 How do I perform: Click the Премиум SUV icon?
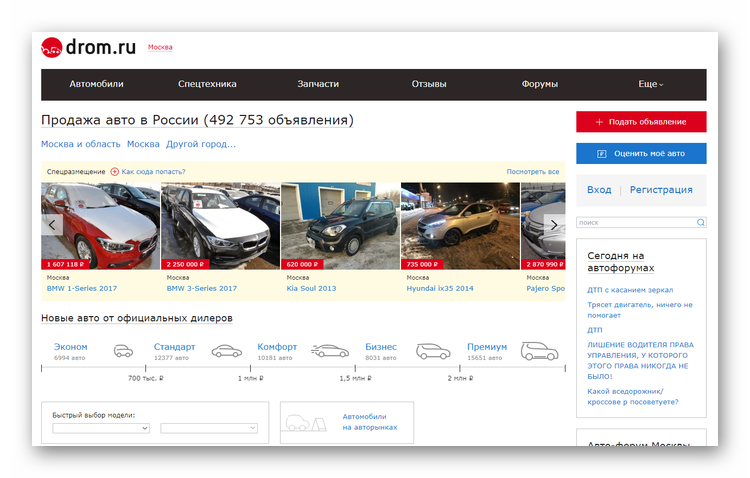tap(539, 351)
